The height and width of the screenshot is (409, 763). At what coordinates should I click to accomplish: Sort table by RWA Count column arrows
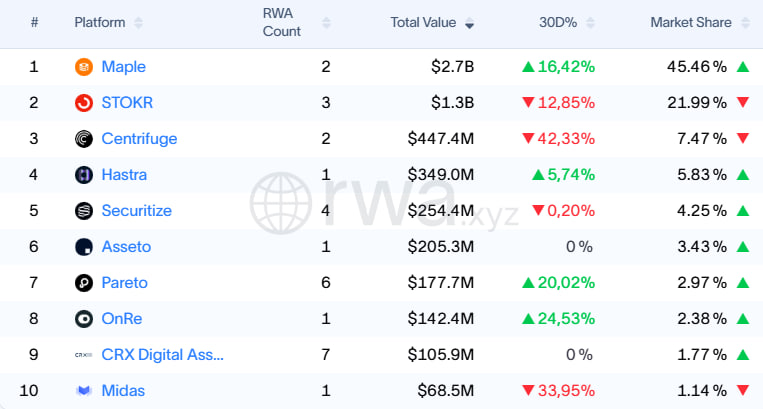[x=326, y=23]
